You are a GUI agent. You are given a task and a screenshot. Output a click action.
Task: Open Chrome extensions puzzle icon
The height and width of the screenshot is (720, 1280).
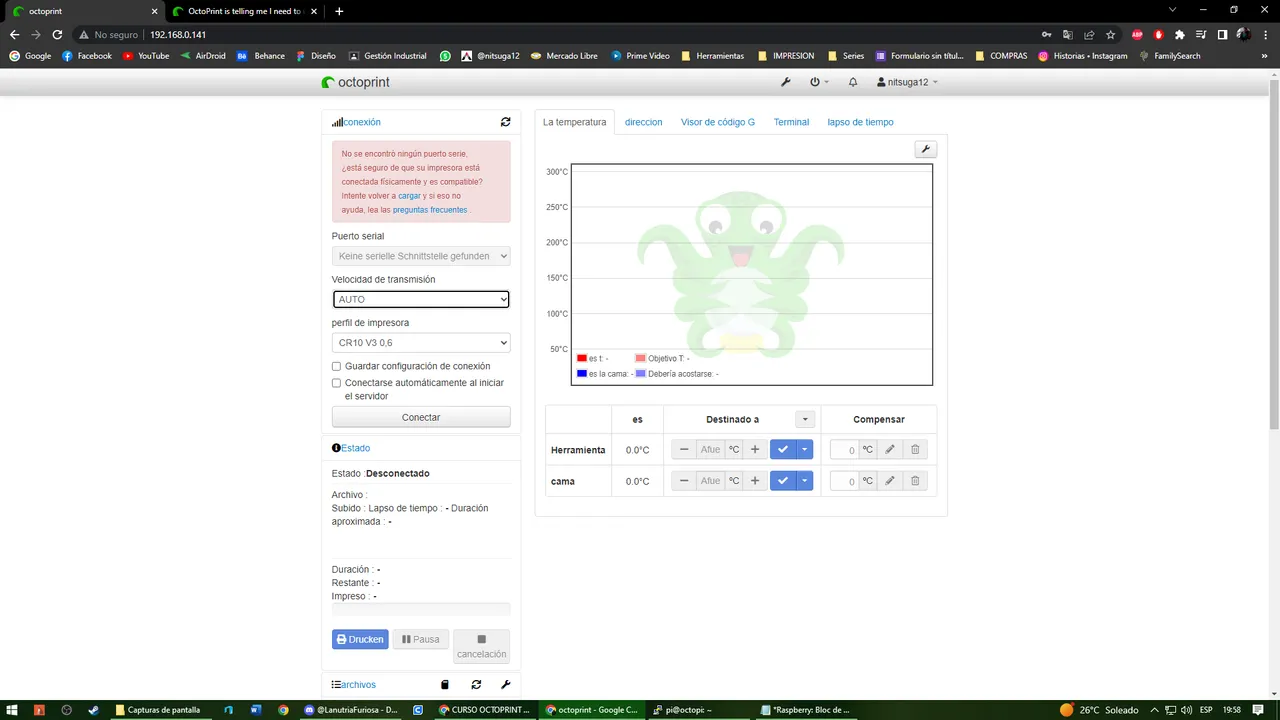[1180, 34]
